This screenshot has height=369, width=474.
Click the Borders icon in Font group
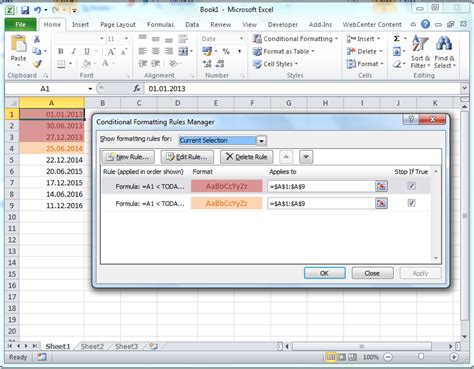click(61, 64)
